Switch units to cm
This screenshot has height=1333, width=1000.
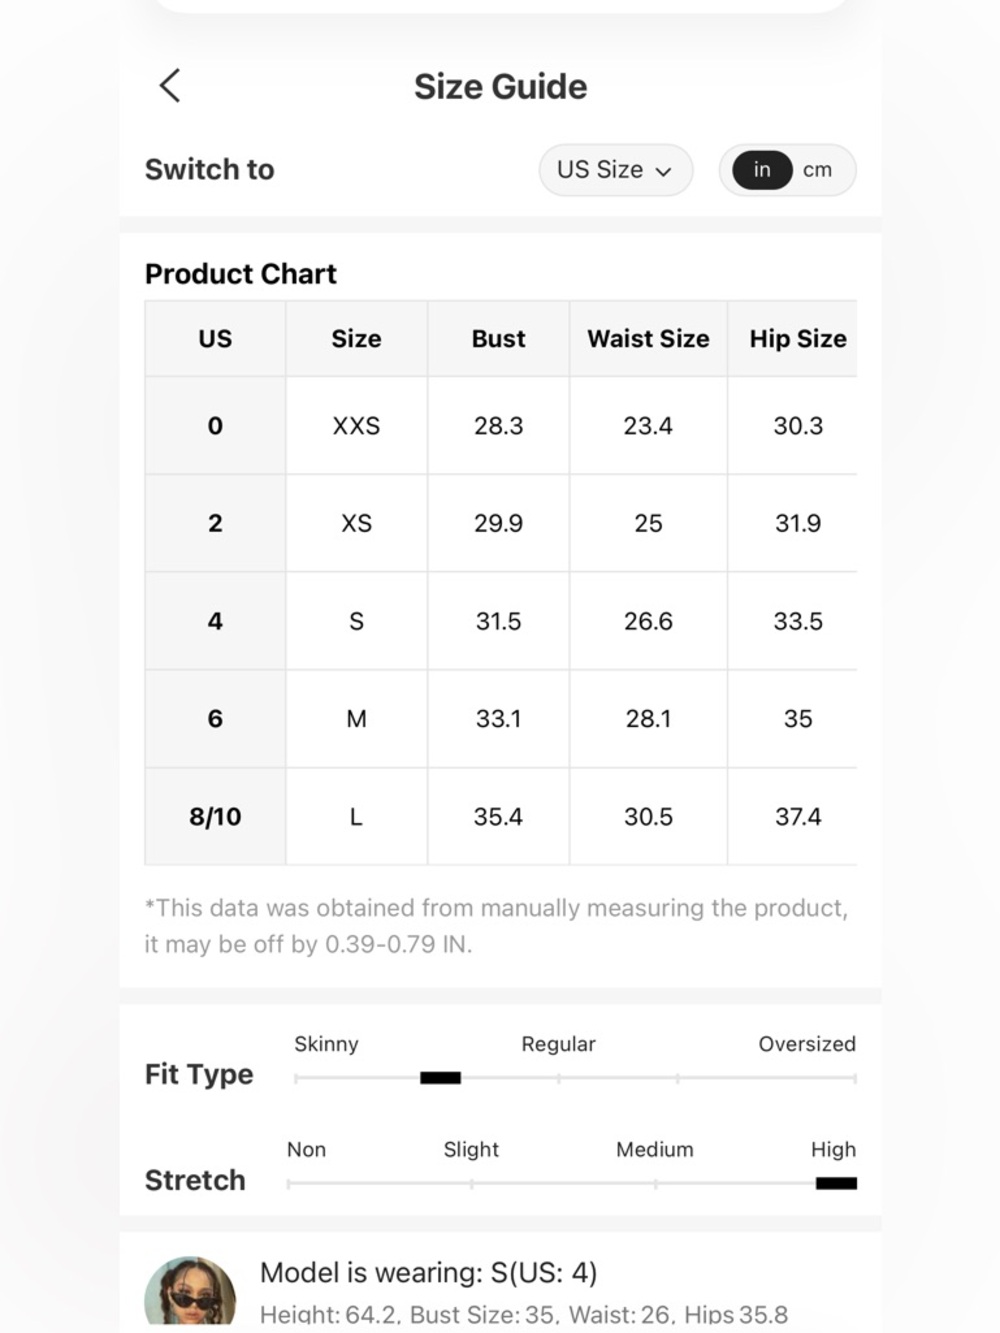pyautogui.click(x=817, y=170)
